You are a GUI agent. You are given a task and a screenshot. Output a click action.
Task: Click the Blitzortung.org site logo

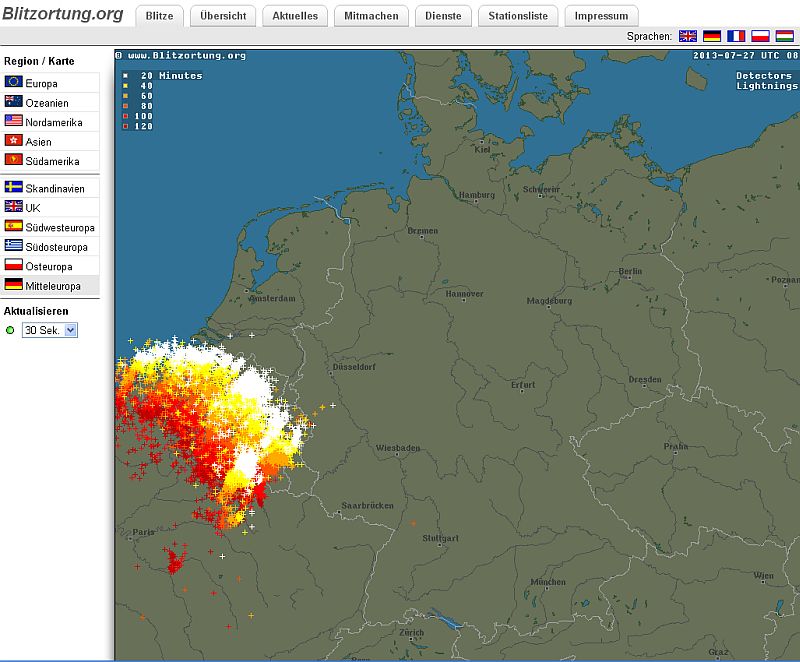62,14
